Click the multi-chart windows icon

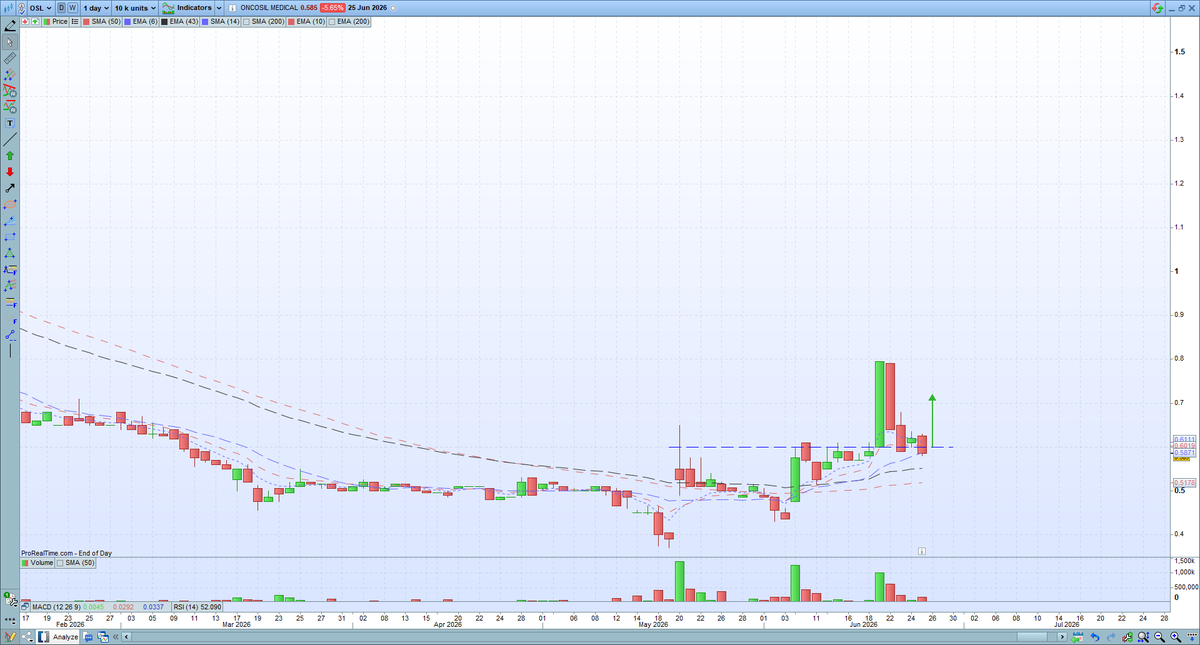point(103,637)
